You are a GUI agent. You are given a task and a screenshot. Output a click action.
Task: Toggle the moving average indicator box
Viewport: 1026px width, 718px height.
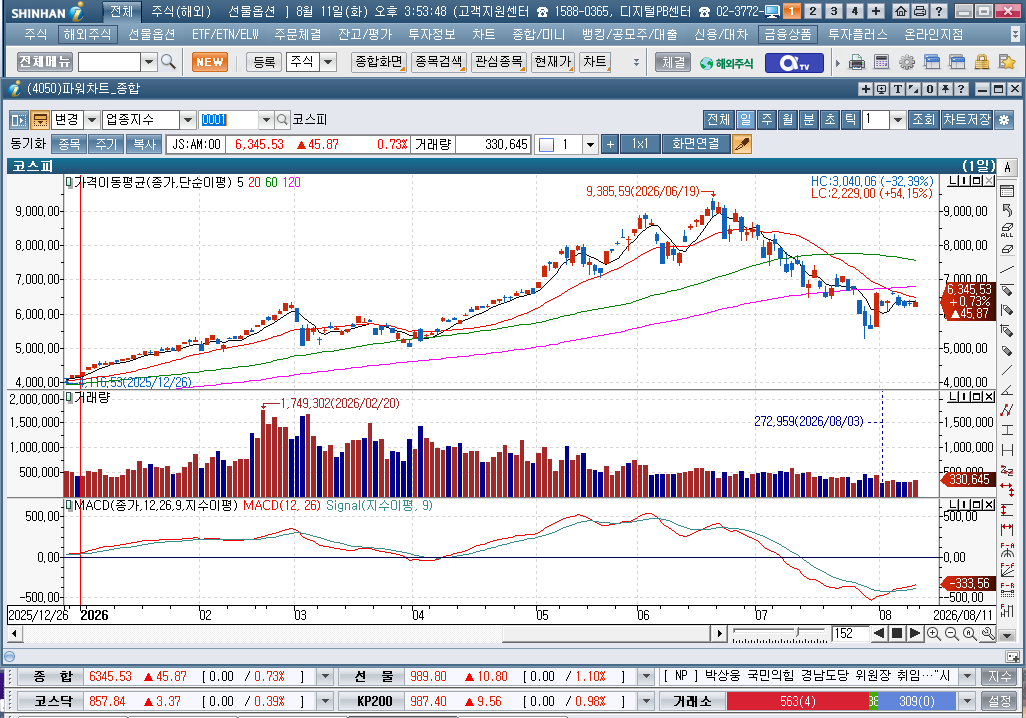[69, 183]
